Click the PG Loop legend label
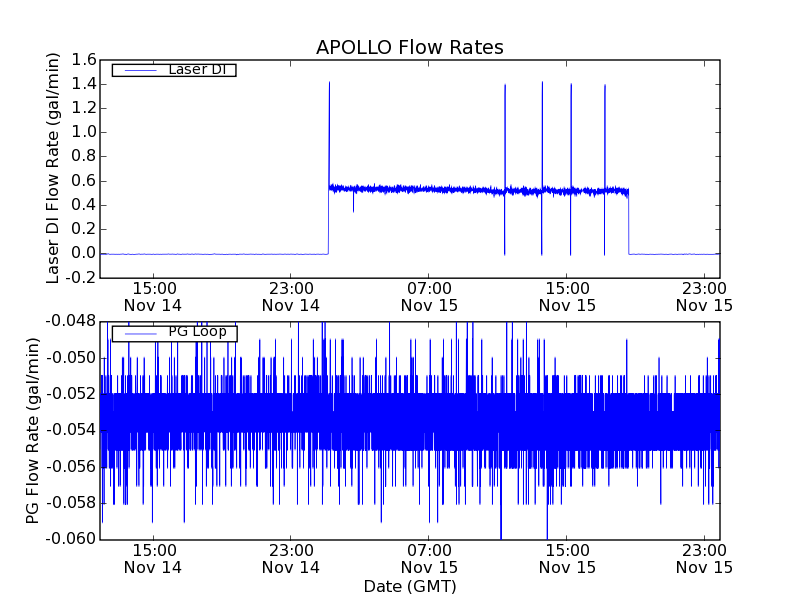The width and height of the screenshot is (800, 600). tap(196, 332)
